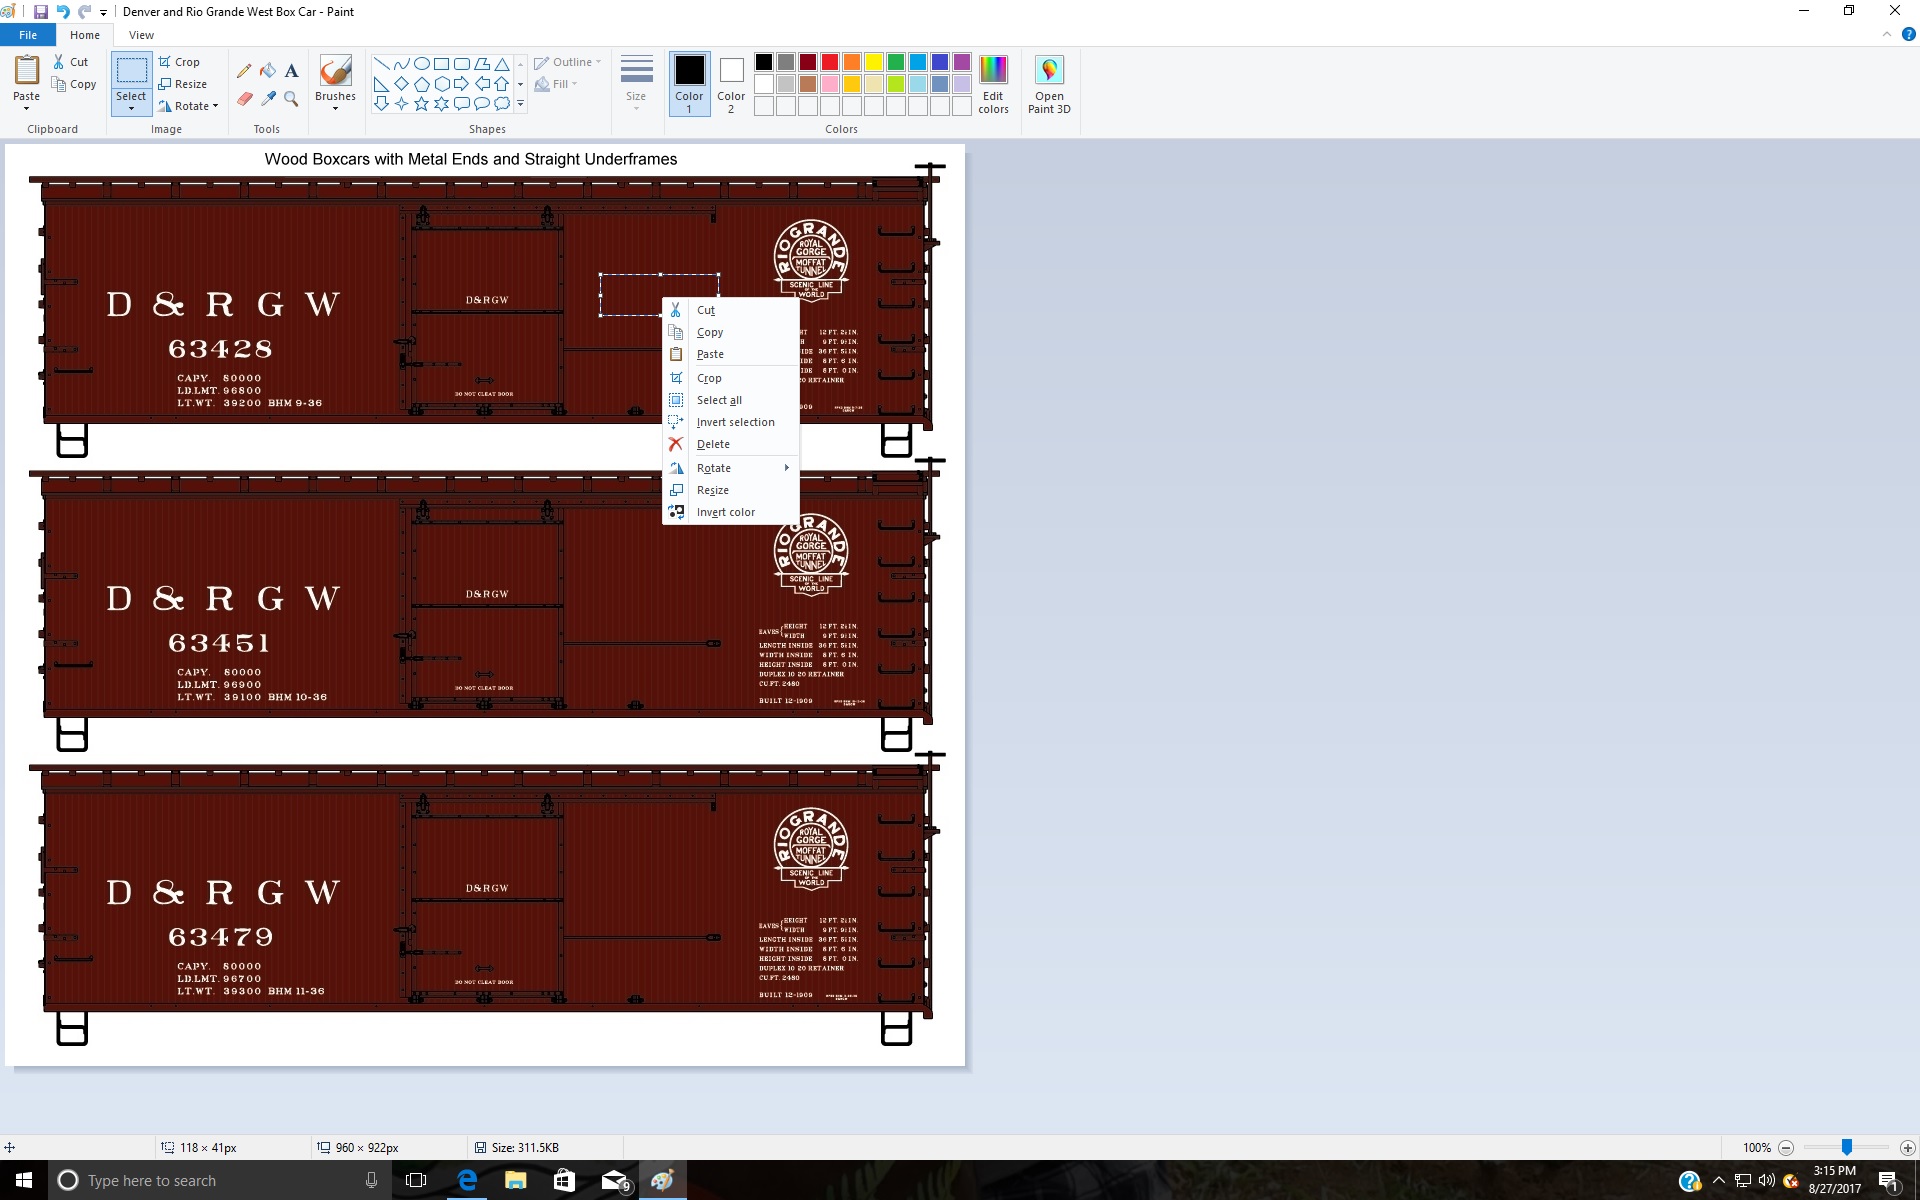Open the File menu tab
1920x1200 pixels.
[x=28, y=35]
